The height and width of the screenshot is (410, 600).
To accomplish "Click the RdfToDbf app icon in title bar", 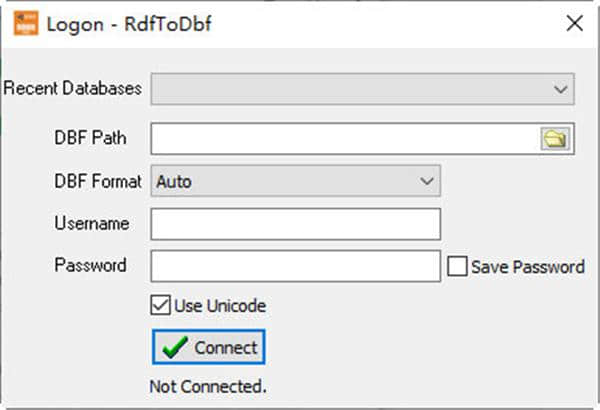I will pos(24,23).
